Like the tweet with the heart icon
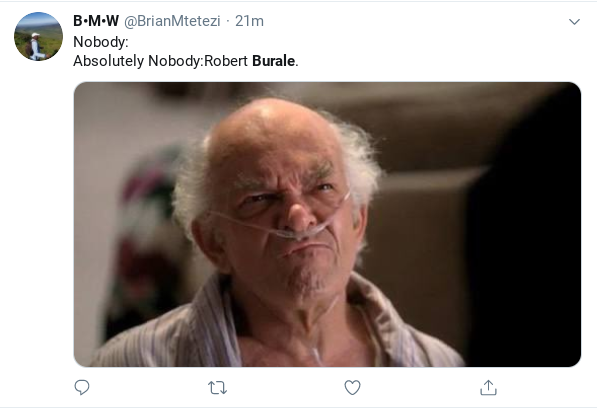597x408 pixels. click(352, 387)
